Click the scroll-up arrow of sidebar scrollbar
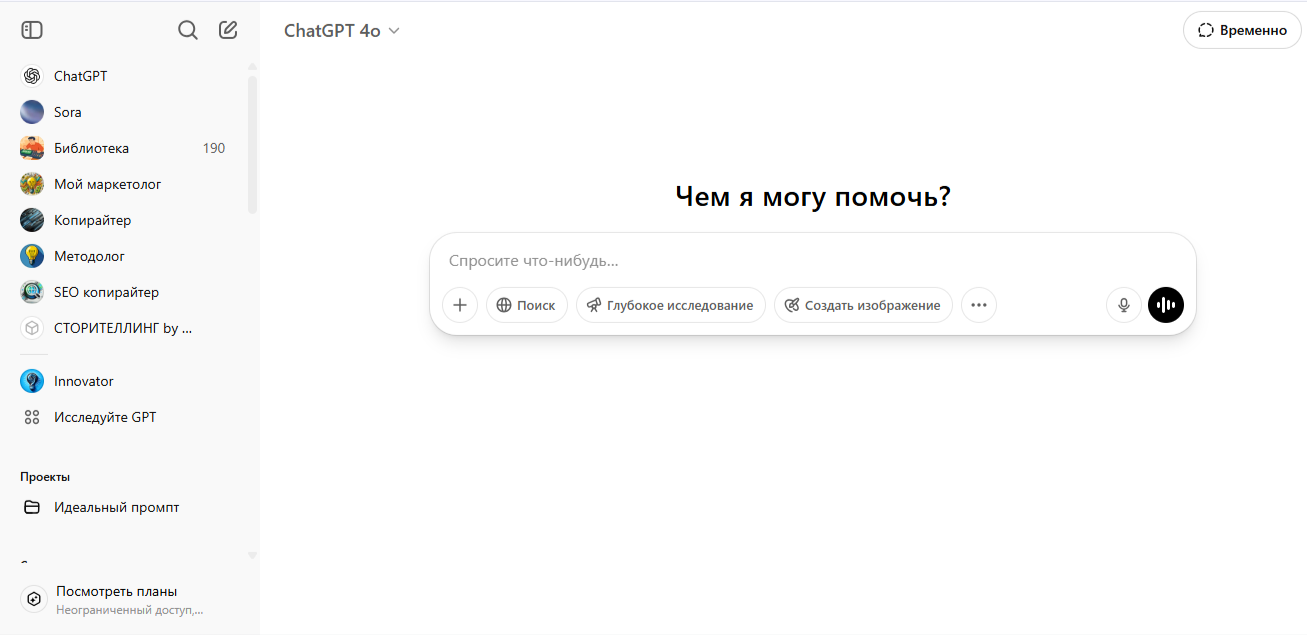The width and height of the screenshot is (1307, 635). click(x=252, y=66)
